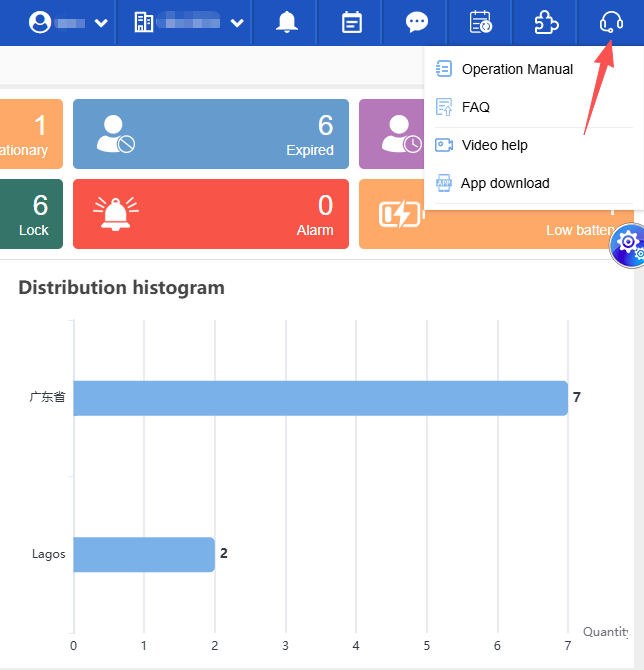Screen dimensions: 644x670
Task: Click the billing calendar icon in header
Action: (481, 22)
